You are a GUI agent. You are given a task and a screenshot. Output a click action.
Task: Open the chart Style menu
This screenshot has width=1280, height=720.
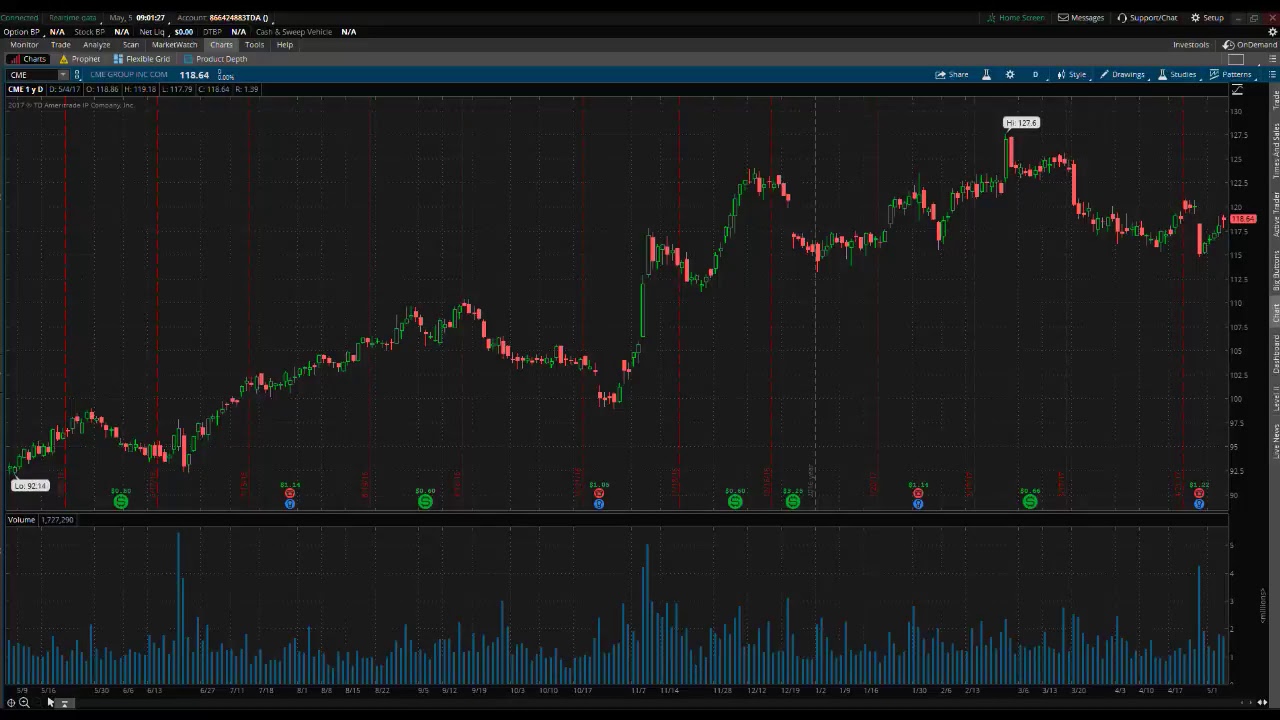[x=1072, y=75]
